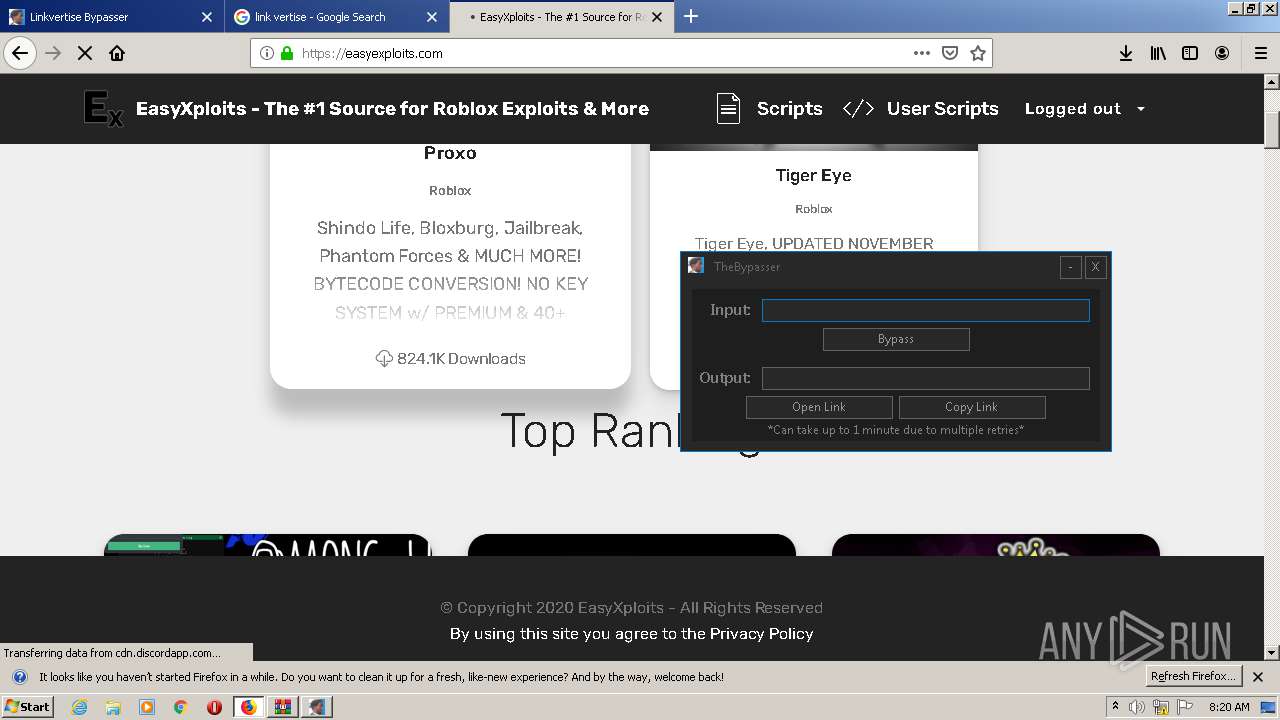Click the Copy Link button
The height and width of the screenshot is (720, 1280).
point(972,407)
